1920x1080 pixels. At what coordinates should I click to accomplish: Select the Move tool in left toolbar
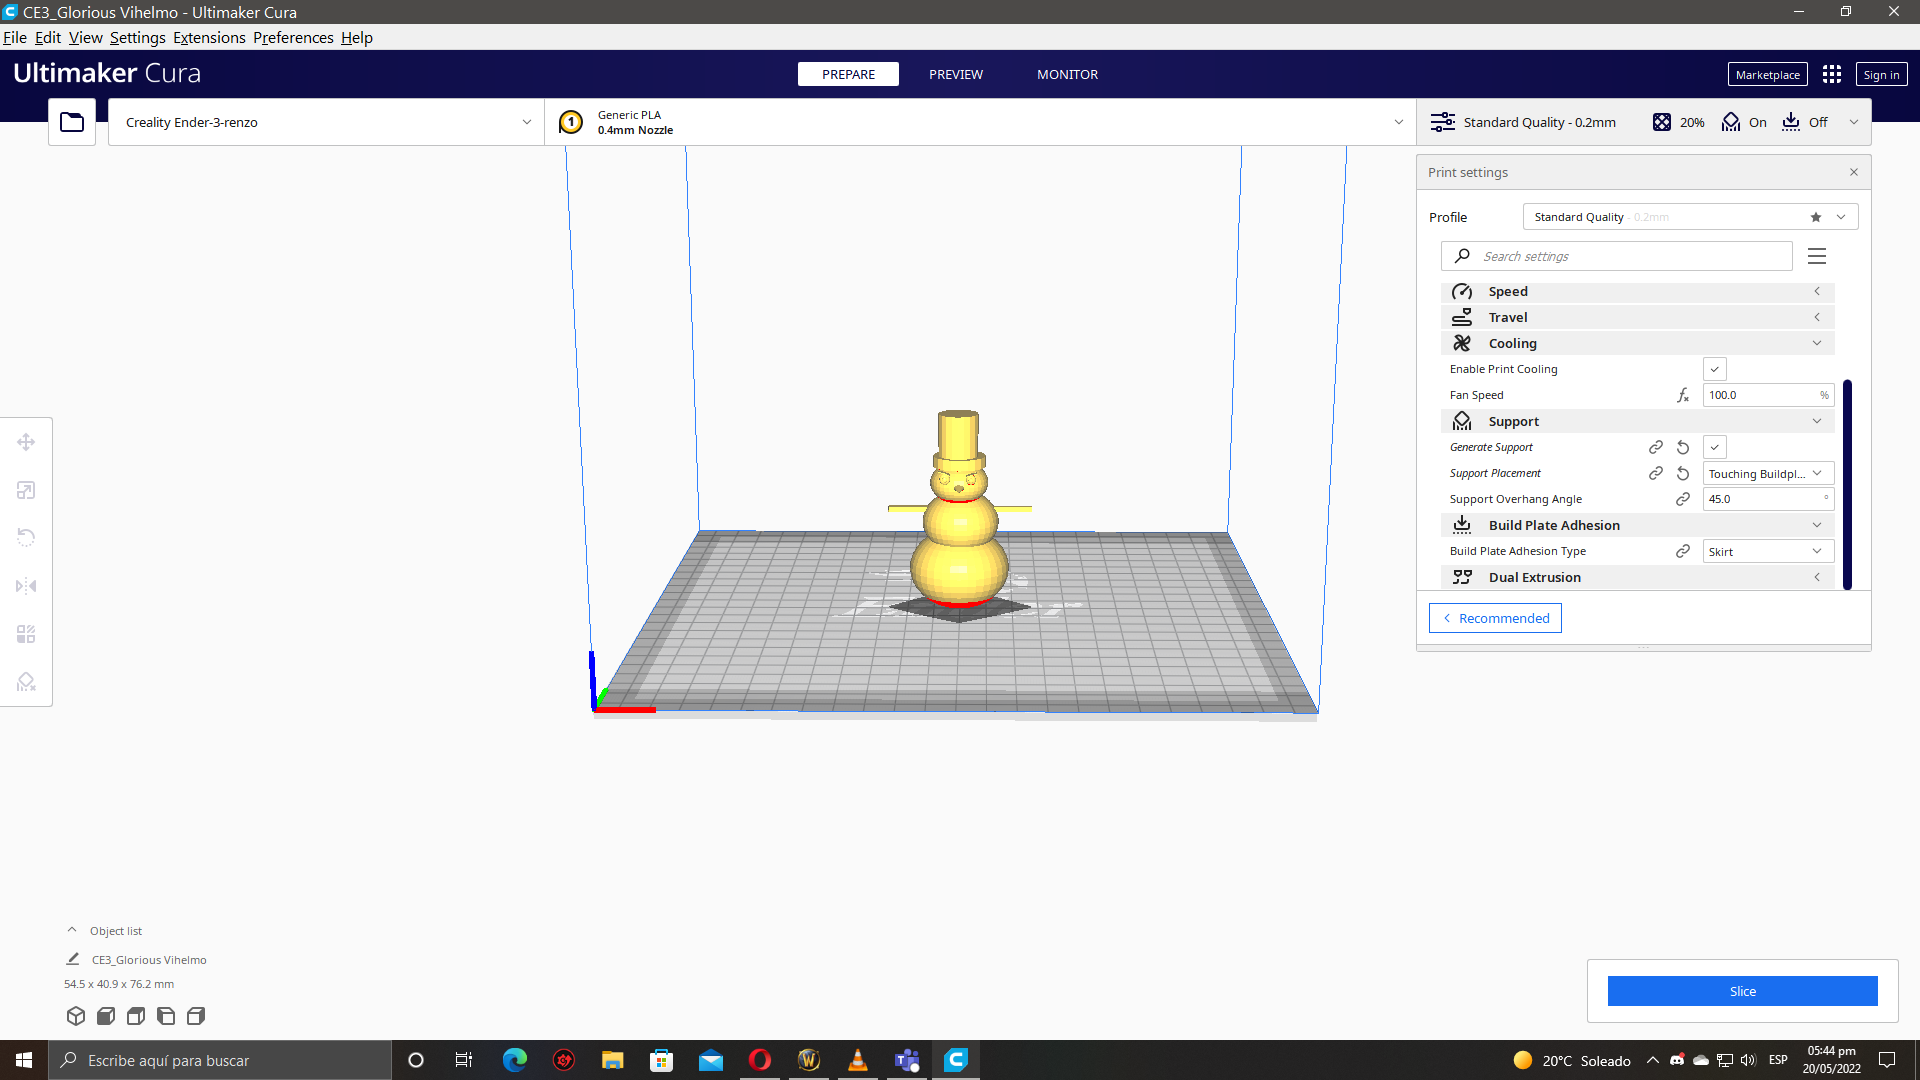tap(26, 442)
